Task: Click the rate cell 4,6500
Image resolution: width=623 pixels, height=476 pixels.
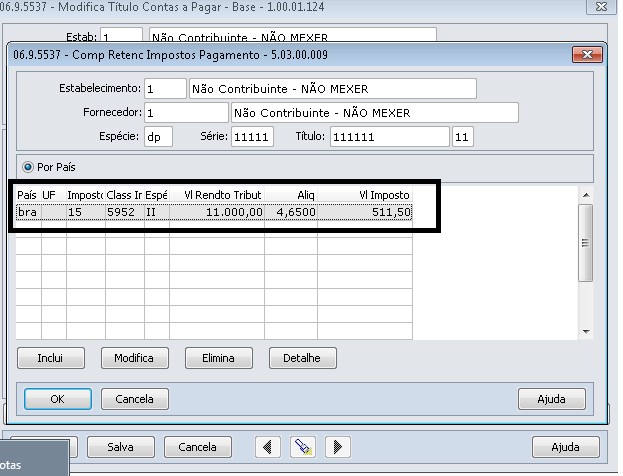Action: click(x=291, y=212)
